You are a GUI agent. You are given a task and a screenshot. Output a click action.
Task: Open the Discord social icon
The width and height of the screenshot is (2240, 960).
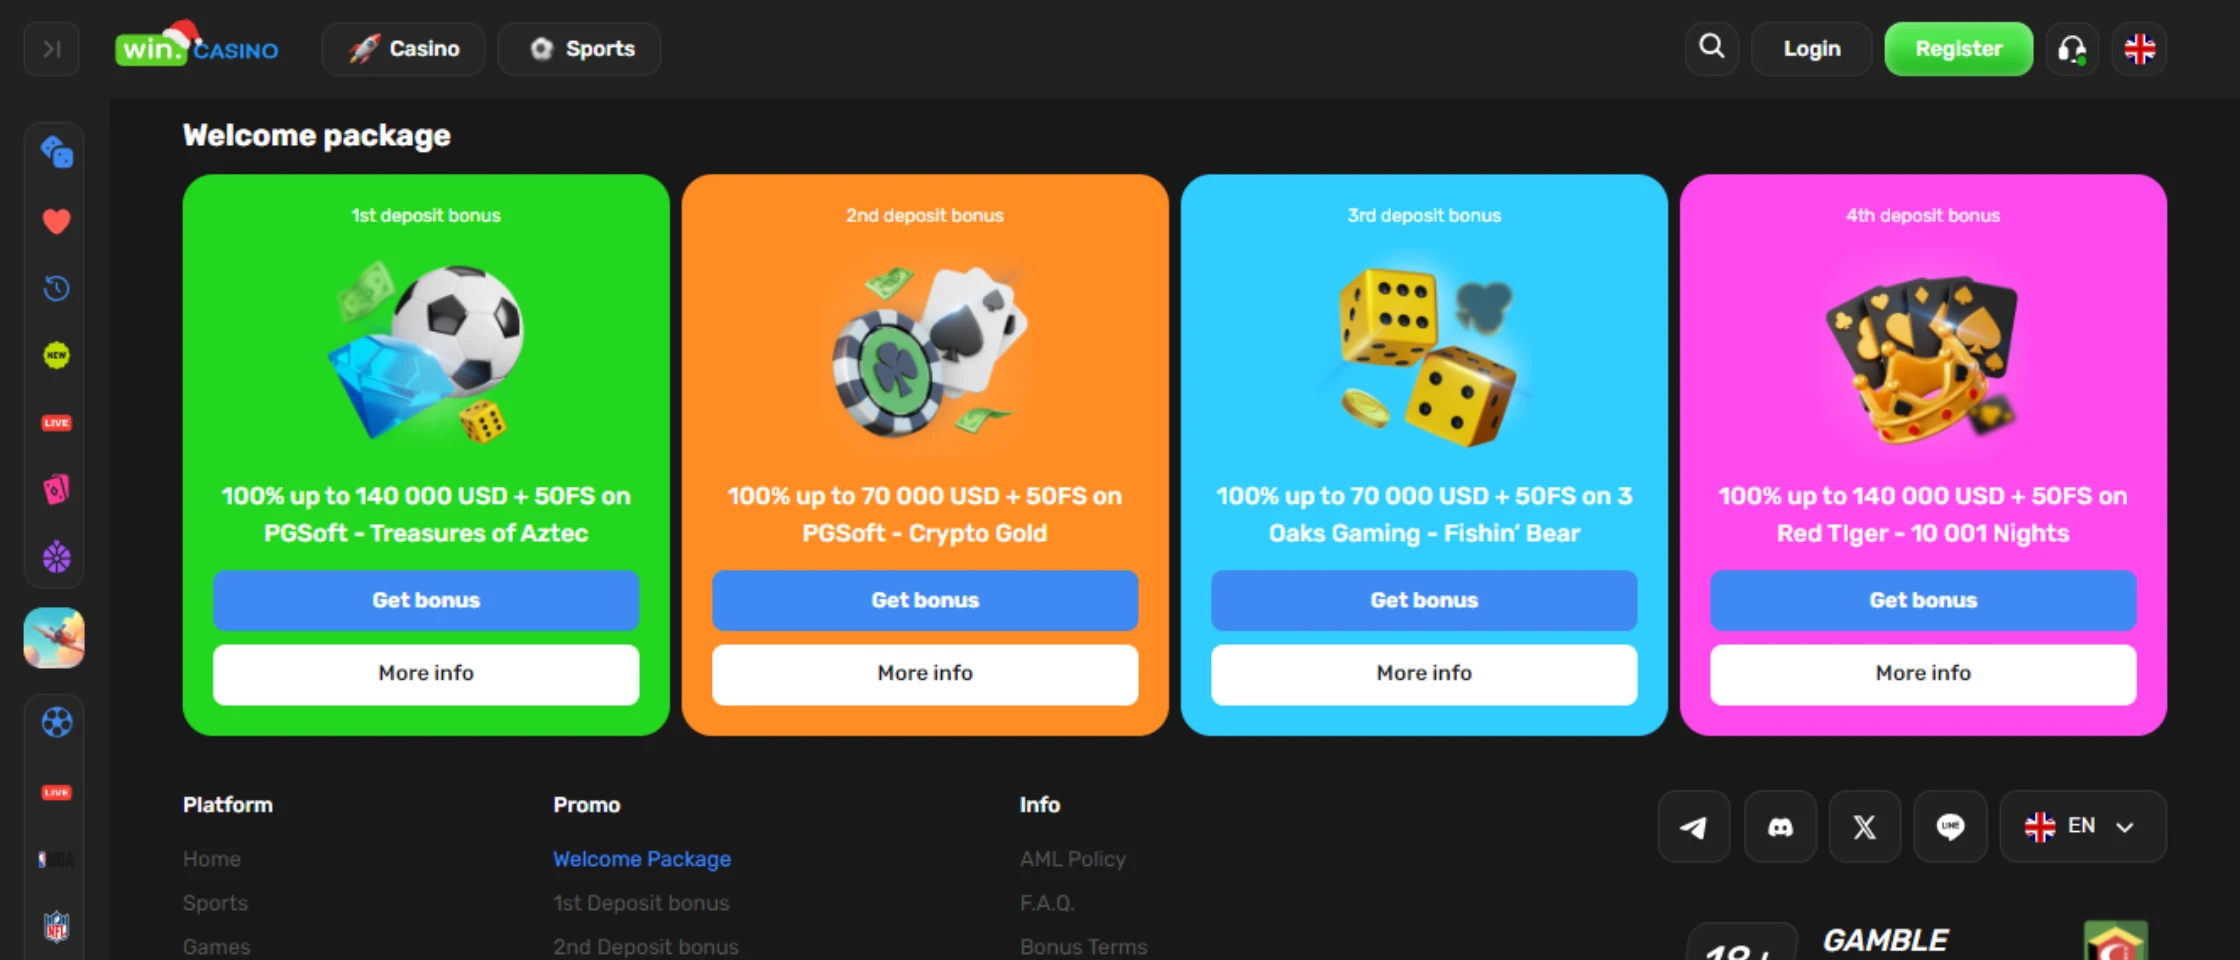[x=1780, y=827]
